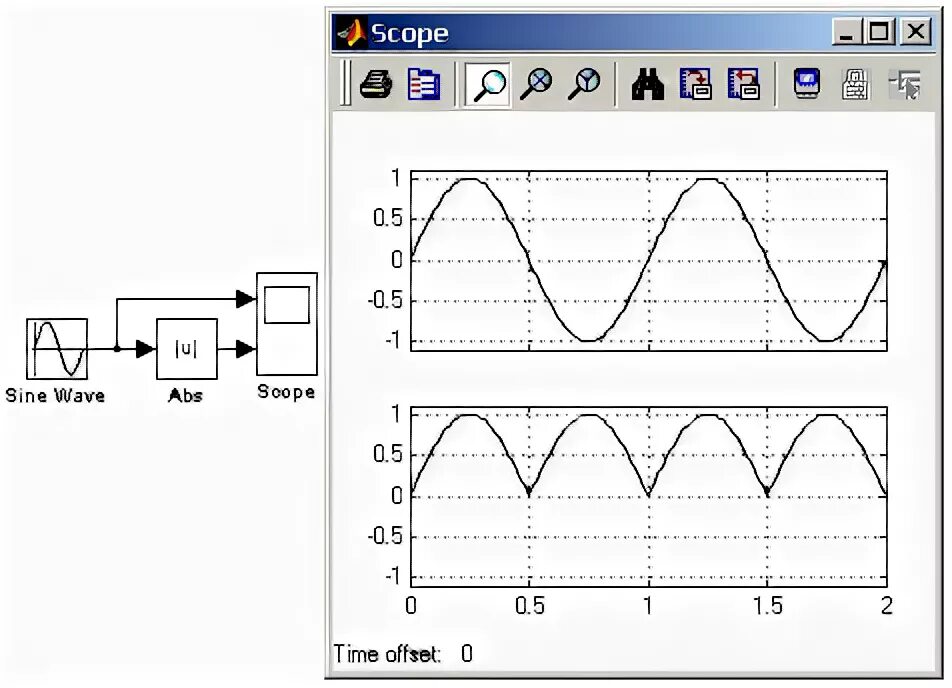Open the Abs block
Image resolution: width=952 pixels, height=688 pixels.
click(186, 348)
